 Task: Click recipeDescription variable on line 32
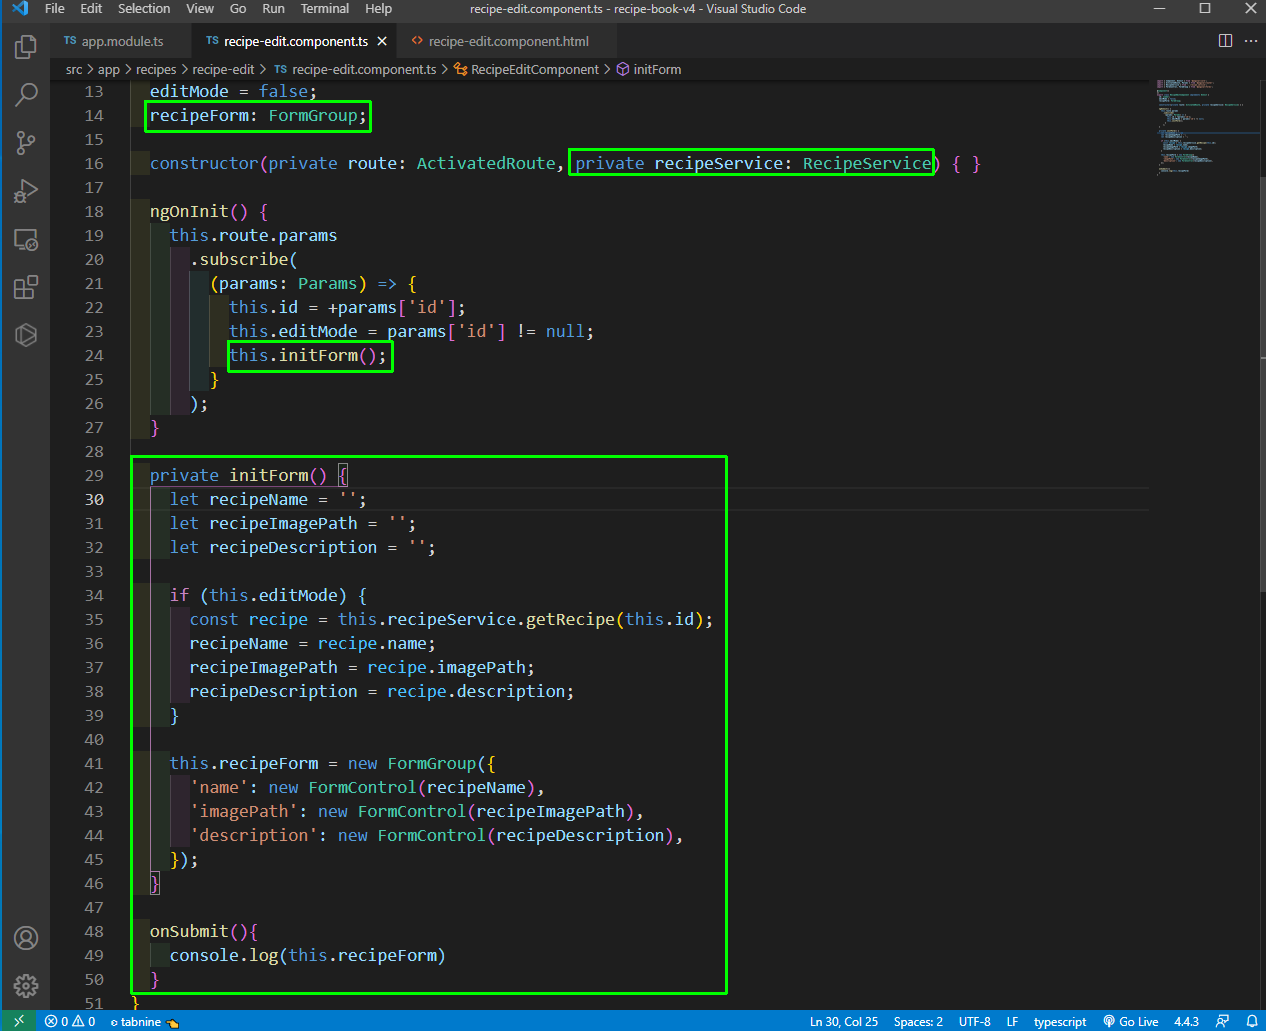pos(293,547)
